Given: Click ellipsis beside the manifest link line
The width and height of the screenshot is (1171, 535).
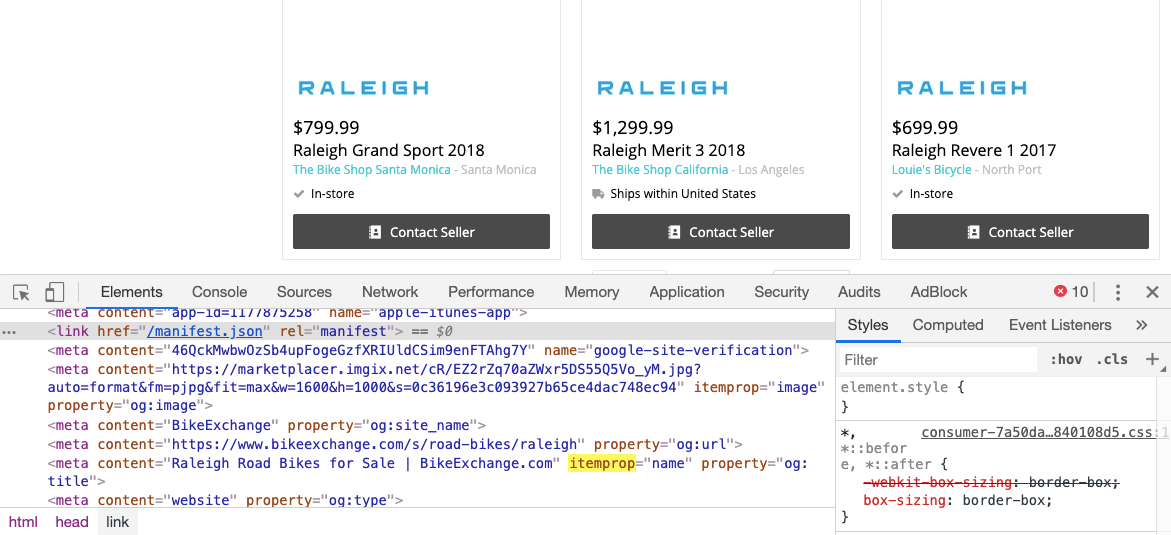Looking at the screenshot, I should 9,332.
